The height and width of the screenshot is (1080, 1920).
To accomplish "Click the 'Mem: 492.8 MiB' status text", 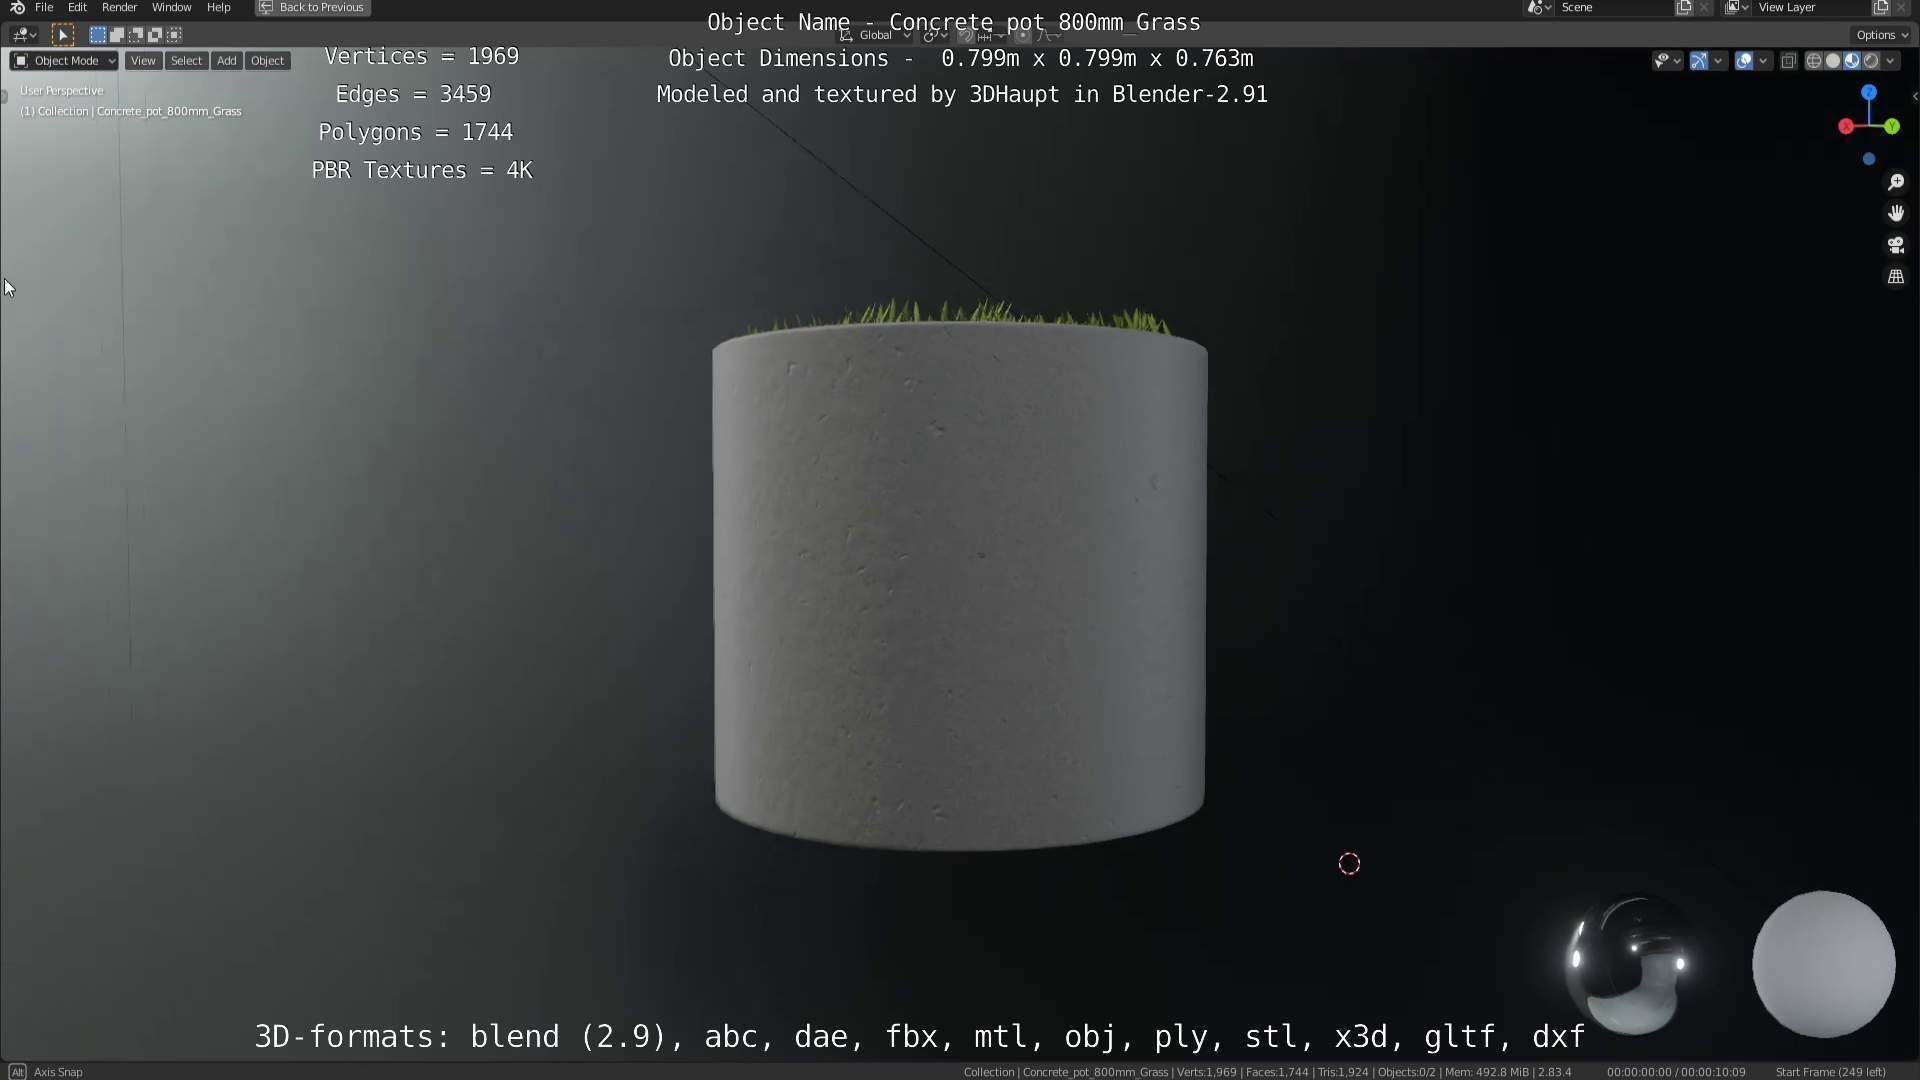I will (x=1487, y=1072).
